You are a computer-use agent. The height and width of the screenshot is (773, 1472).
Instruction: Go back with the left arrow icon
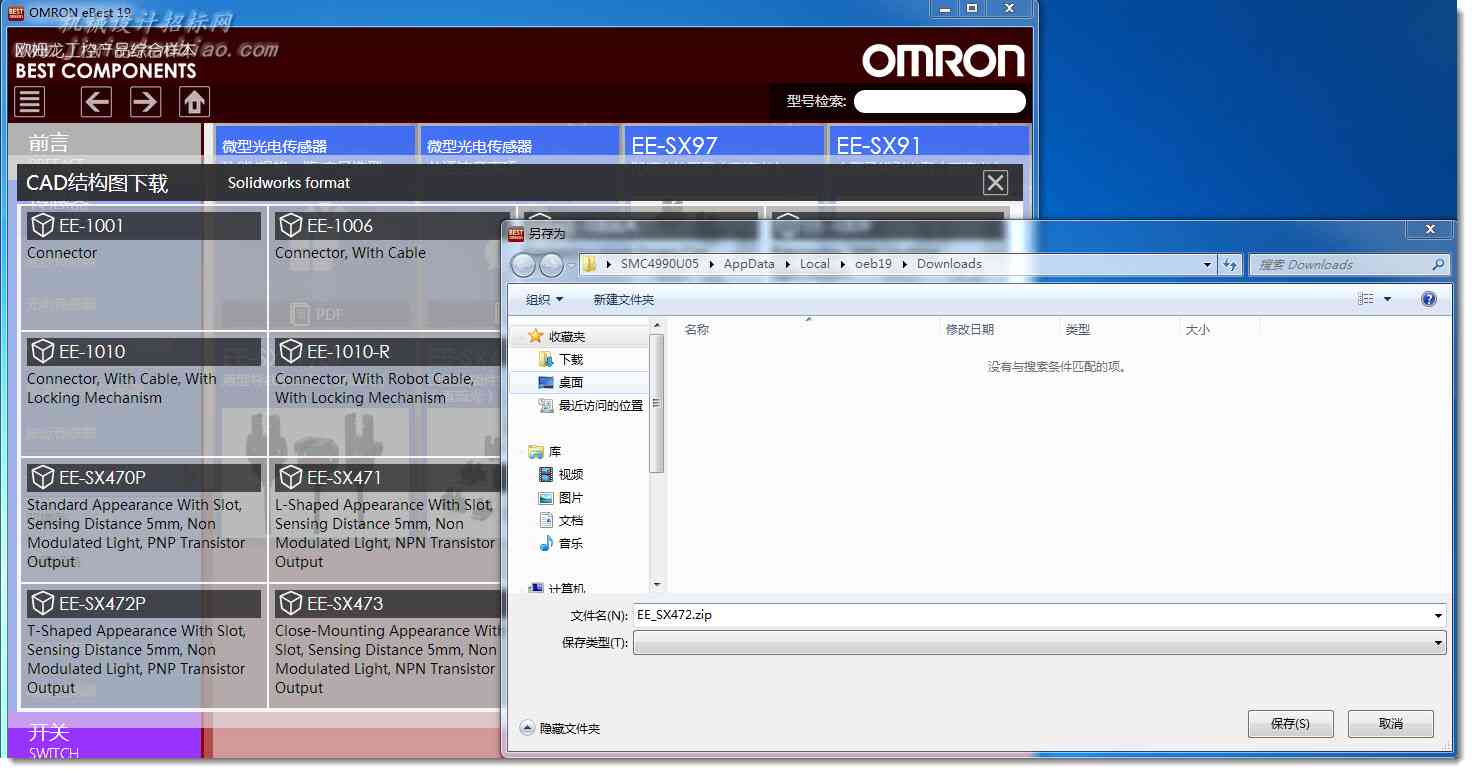(96, 102)
